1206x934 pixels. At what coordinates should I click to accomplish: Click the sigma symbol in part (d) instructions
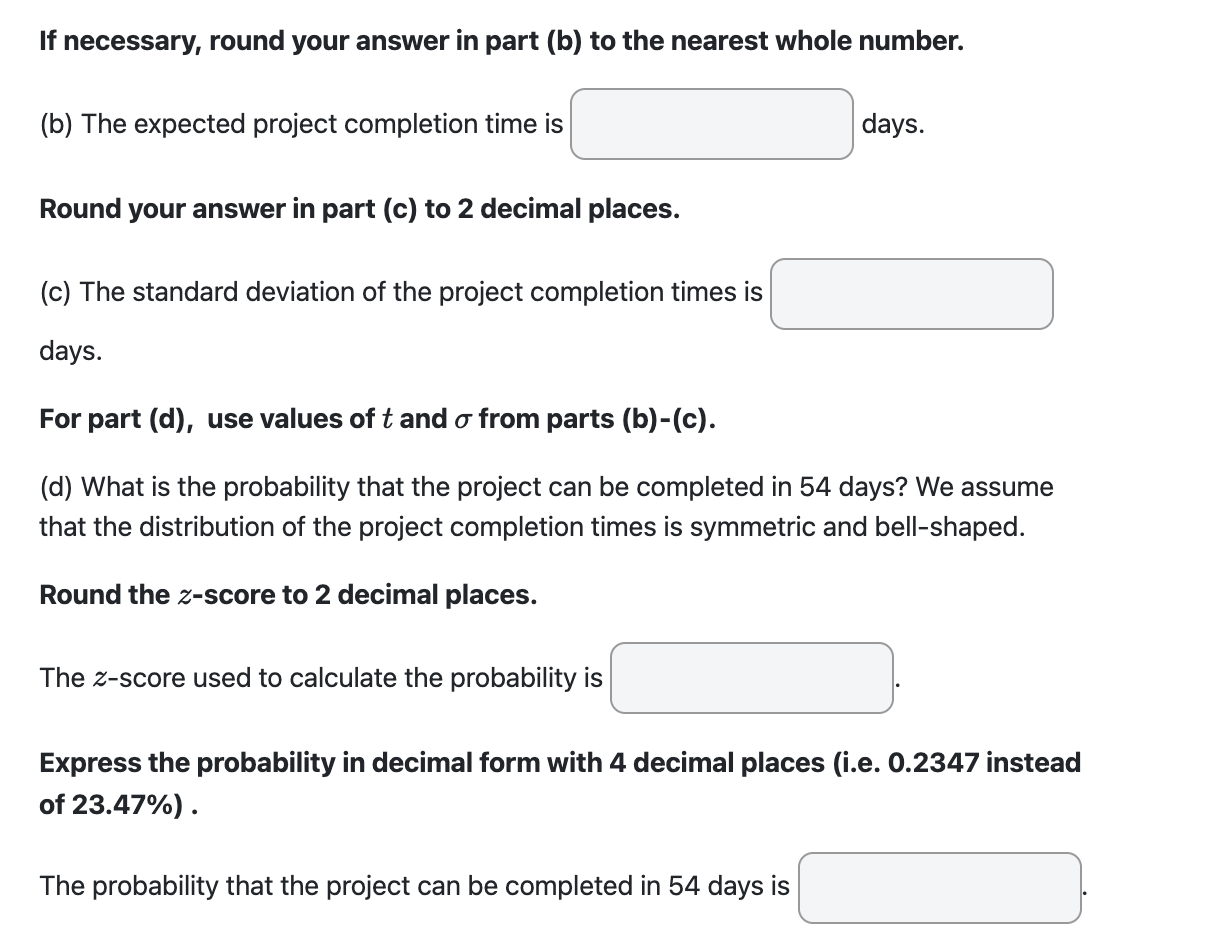pyautogui.click(x=462, y=418)
